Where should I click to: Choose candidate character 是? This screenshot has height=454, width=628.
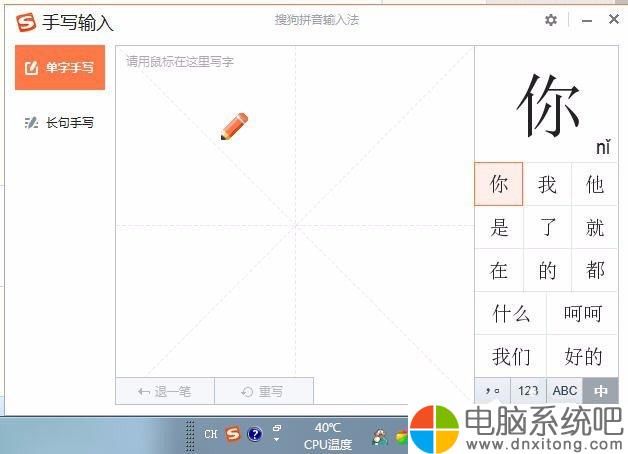coord(499,227)
